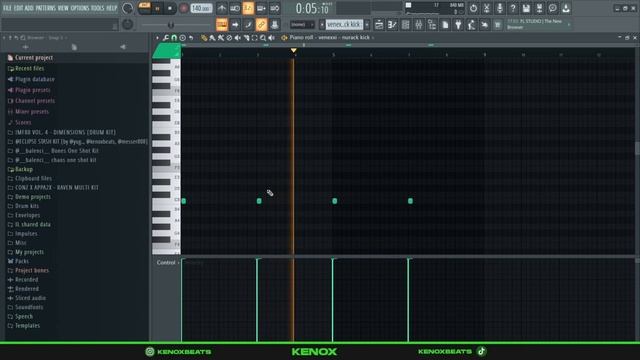Screen dimensions: 640x360
Task: Open the piano roll menu arrow
Action: pos(157,38)
